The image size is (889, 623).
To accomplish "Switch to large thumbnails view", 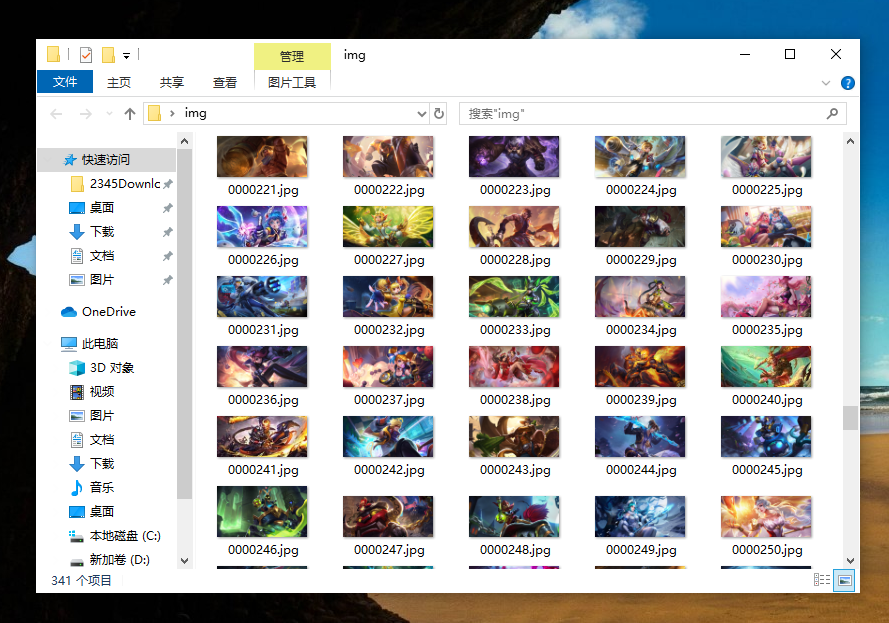I will click(844, 580).
